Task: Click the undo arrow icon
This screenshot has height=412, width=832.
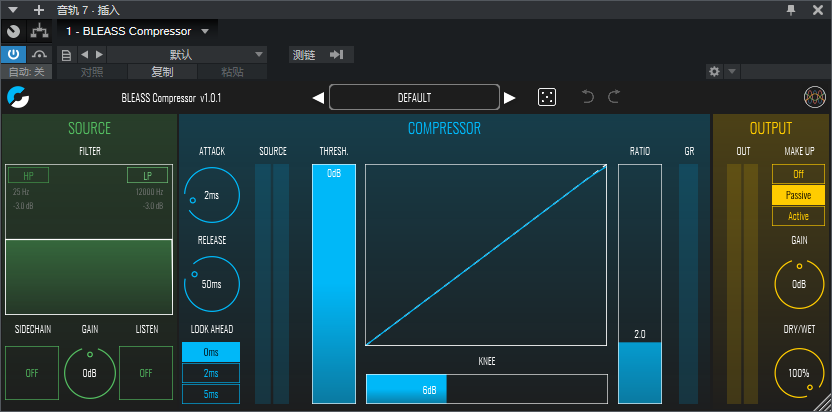Action: 587,97
